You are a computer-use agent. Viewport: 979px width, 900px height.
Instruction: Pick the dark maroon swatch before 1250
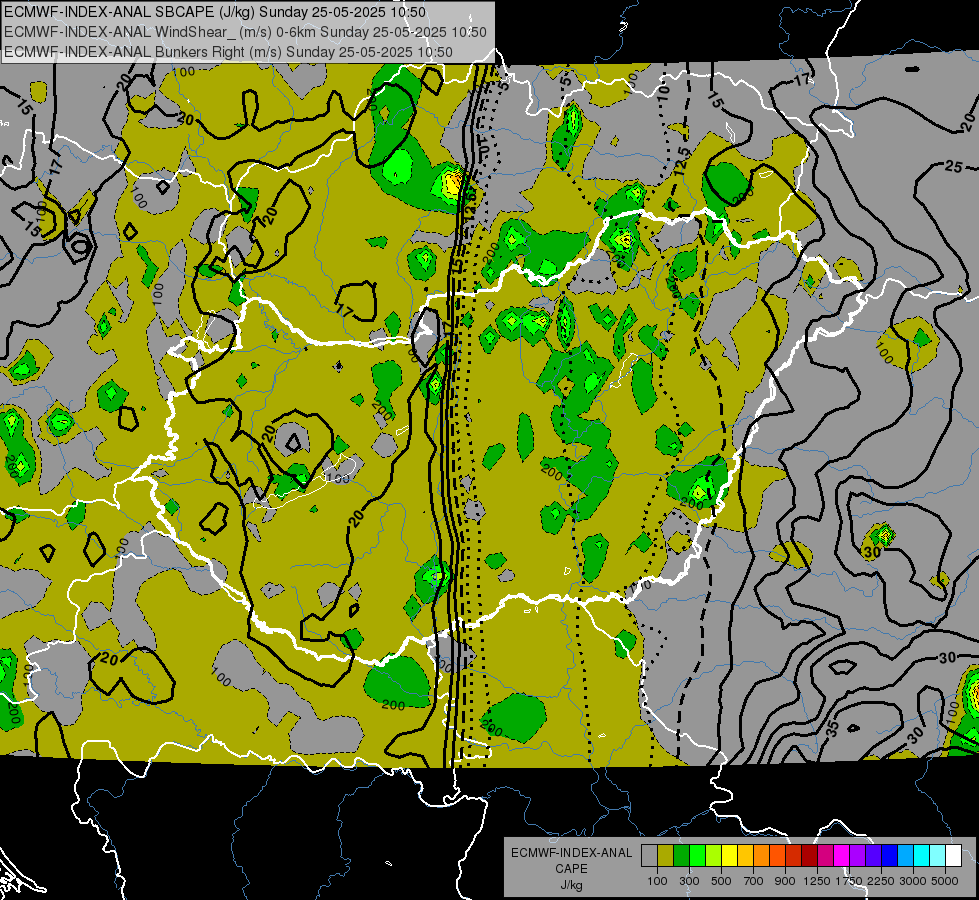coord(809,856)
